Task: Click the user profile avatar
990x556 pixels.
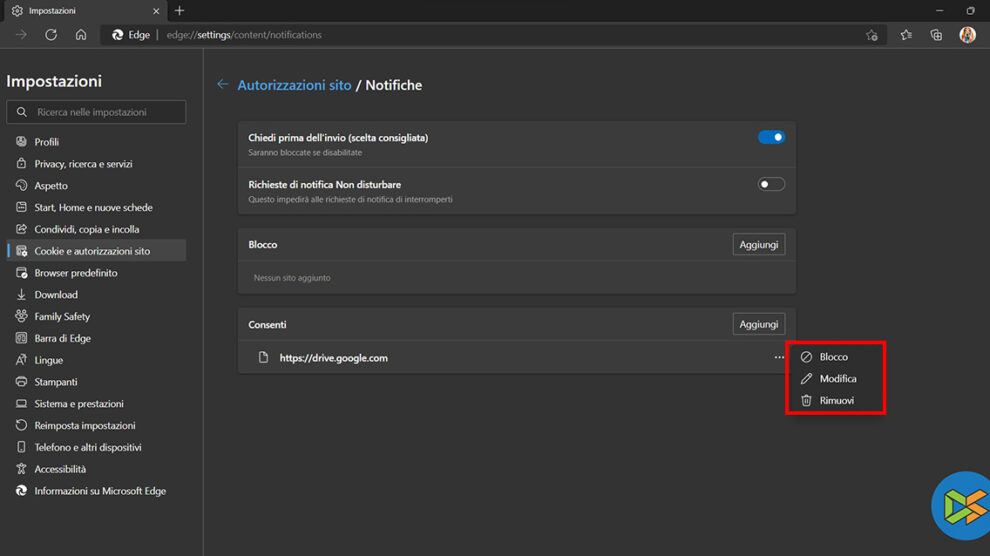Action: [x=967, y=35]
